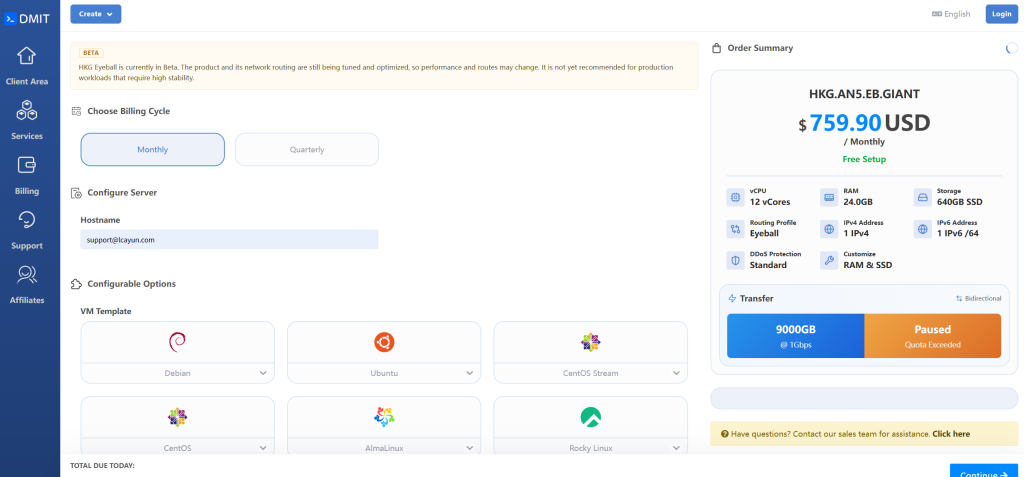Click the 9000GB transfer bar segment

[795, 336]
